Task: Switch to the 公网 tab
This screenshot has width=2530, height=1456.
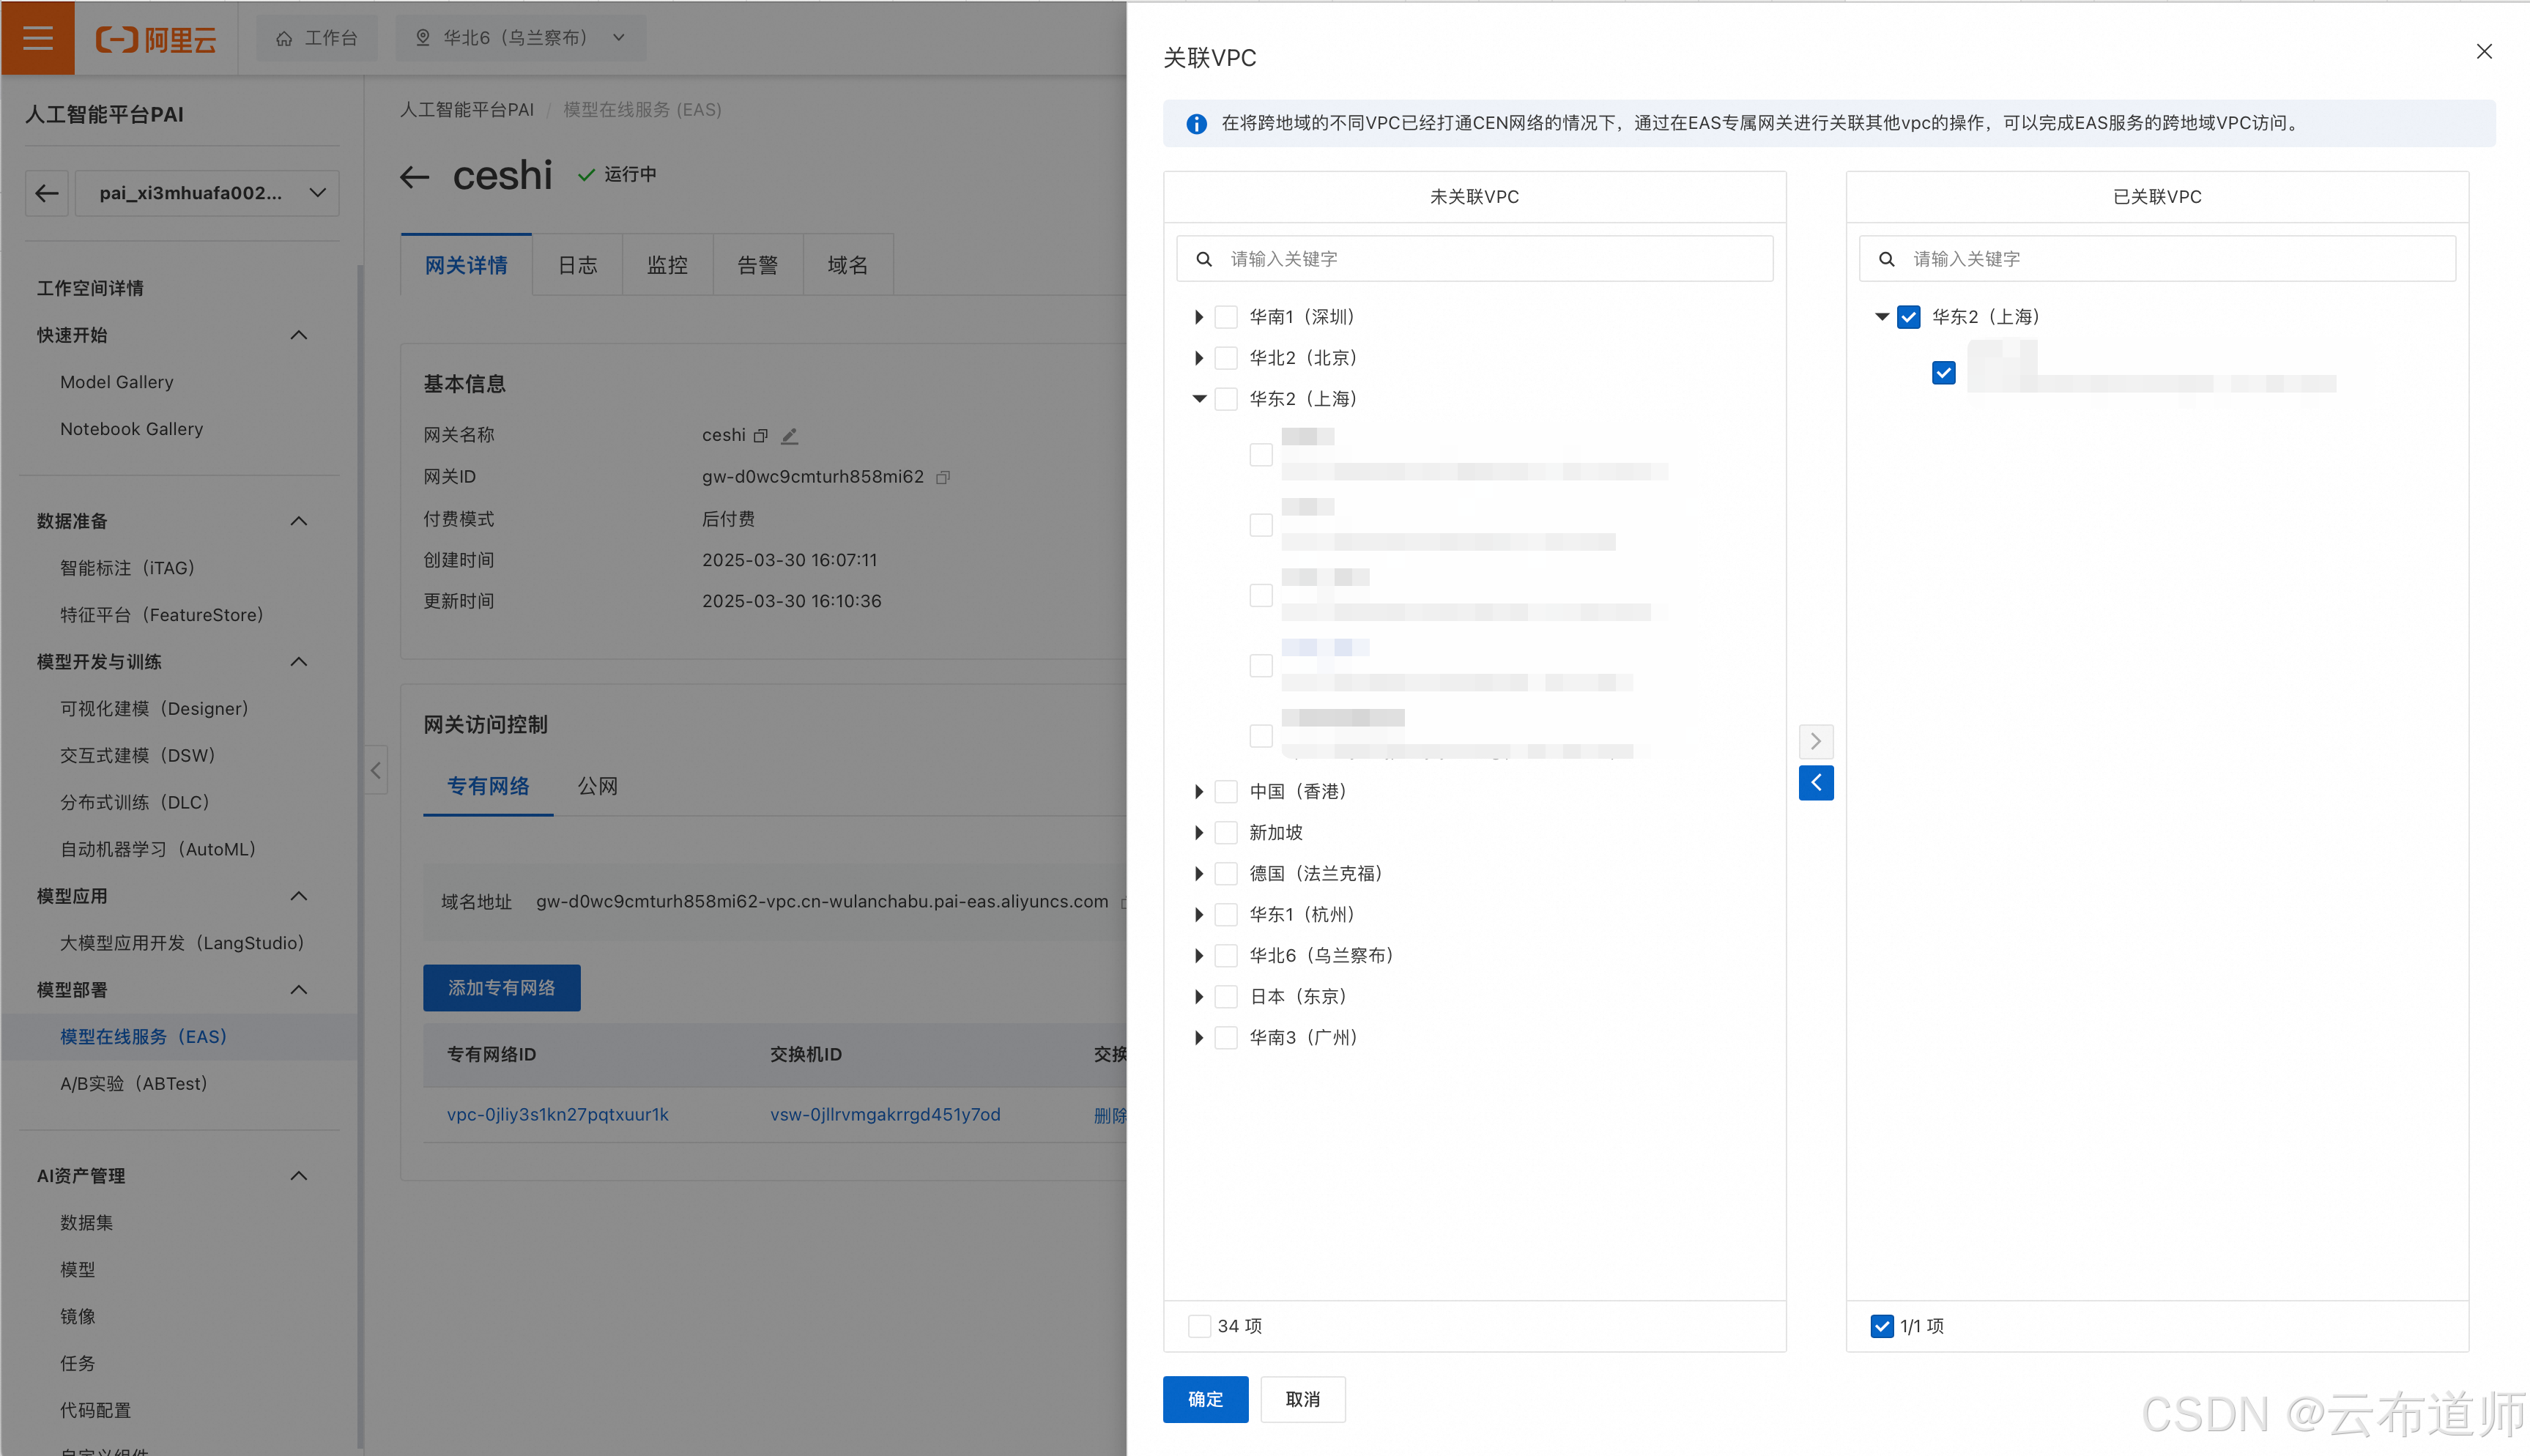Action: tap(597, 786)
